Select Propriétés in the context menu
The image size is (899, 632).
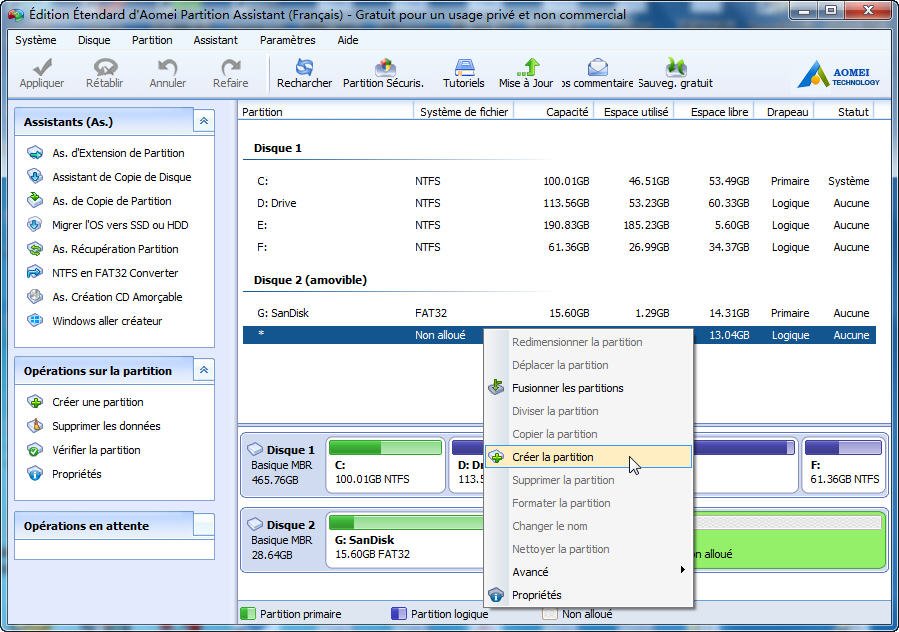tap(588, 595)
